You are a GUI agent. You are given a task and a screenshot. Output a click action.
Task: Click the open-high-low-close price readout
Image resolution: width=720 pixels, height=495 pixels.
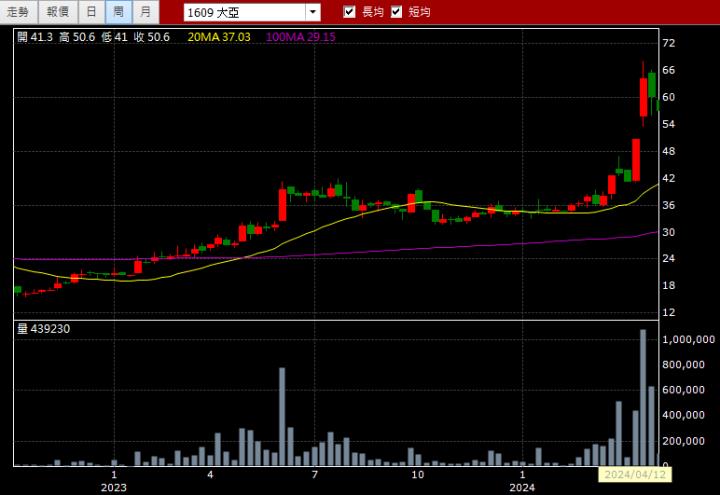[94, 37]
